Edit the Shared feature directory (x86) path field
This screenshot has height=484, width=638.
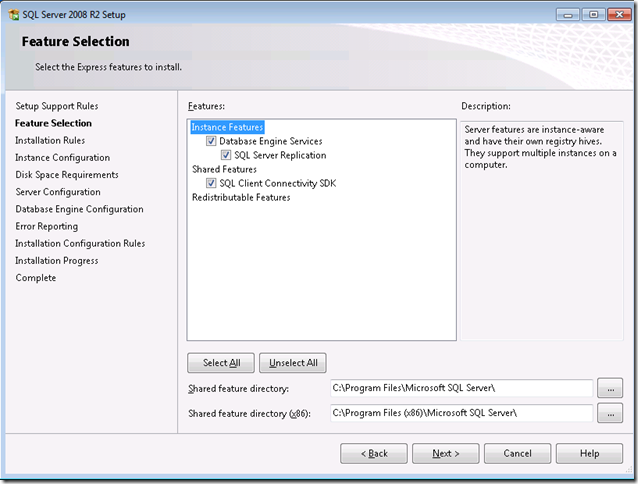click(461, 413)
